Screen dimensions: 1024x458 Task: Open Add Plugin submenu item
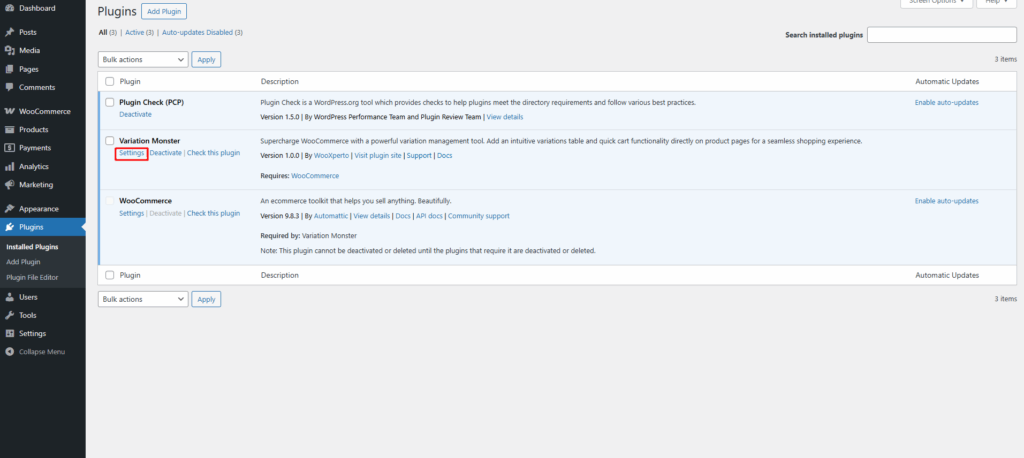pos(23,262)
